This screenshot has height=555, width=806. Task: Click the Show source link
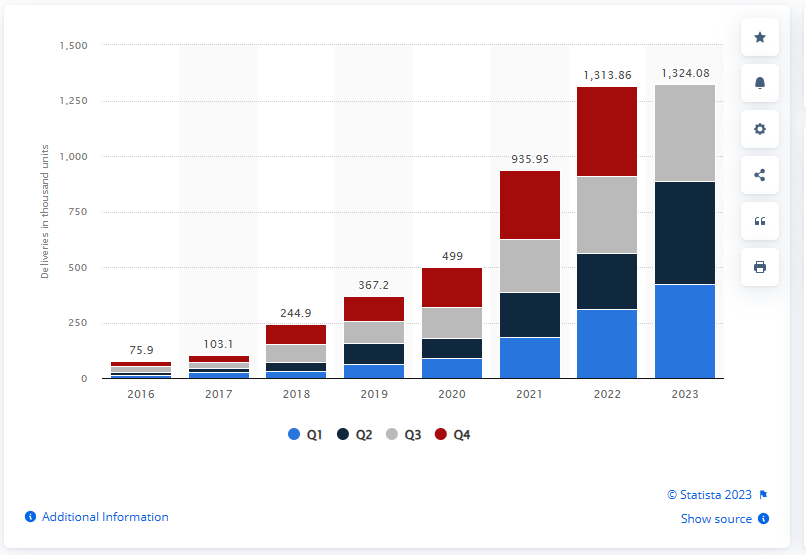pos(716,519)
